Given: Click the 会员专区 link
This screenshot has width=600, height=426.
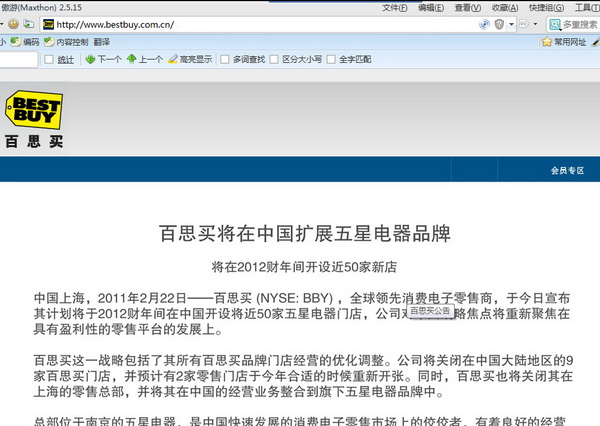Looking at the screenshot, I should point(566,171).
